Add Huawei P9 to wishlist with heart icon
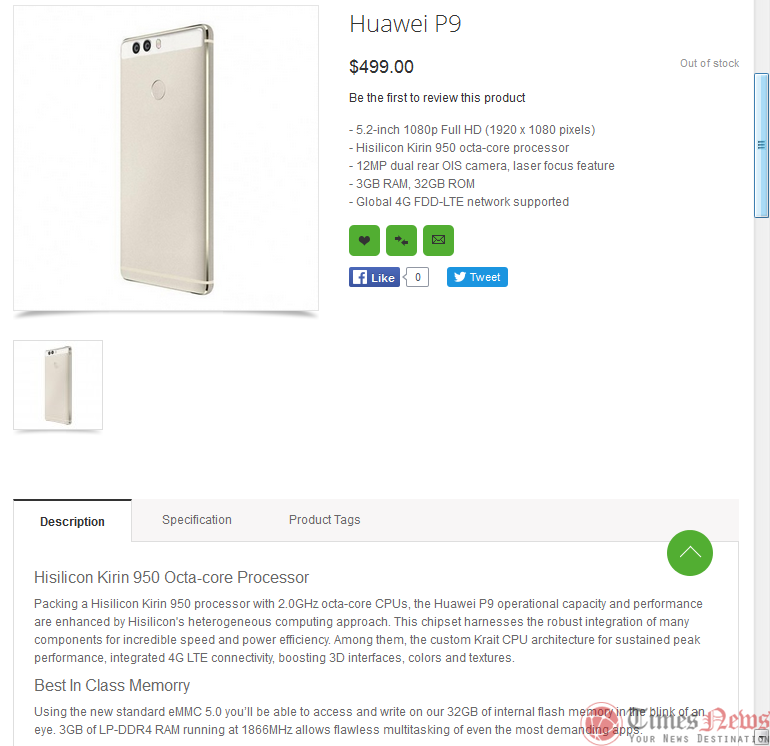Viewport: 770px width, 746px height. click(x=364, y=241)
